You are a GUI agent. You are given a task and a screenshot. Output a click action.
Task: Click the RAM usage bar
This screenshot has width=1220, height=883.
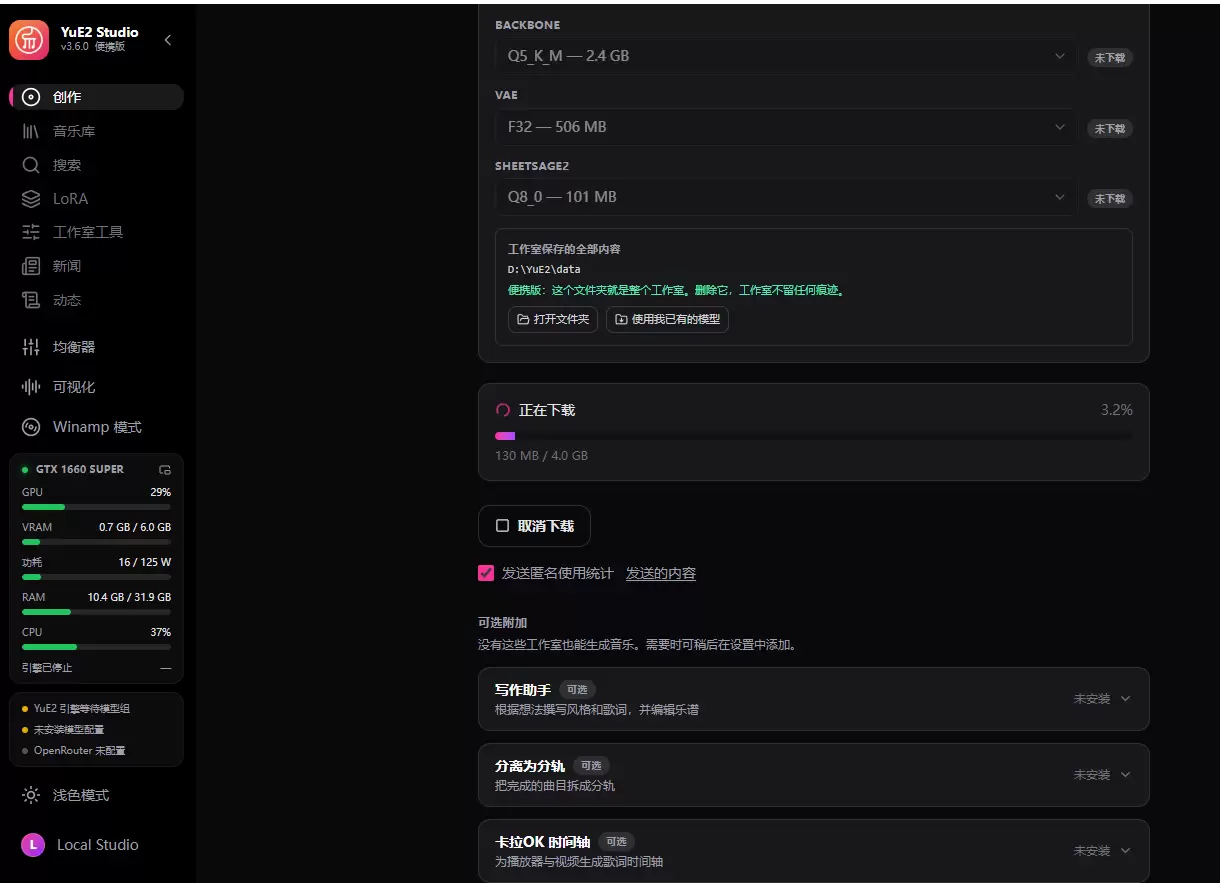tap(96, 612)
